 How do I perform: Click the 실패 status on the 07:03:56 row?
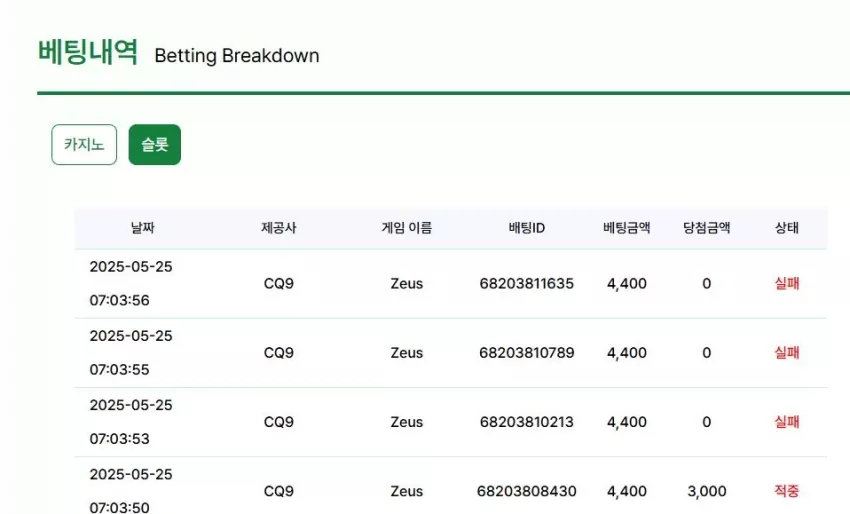pos(787,284)
